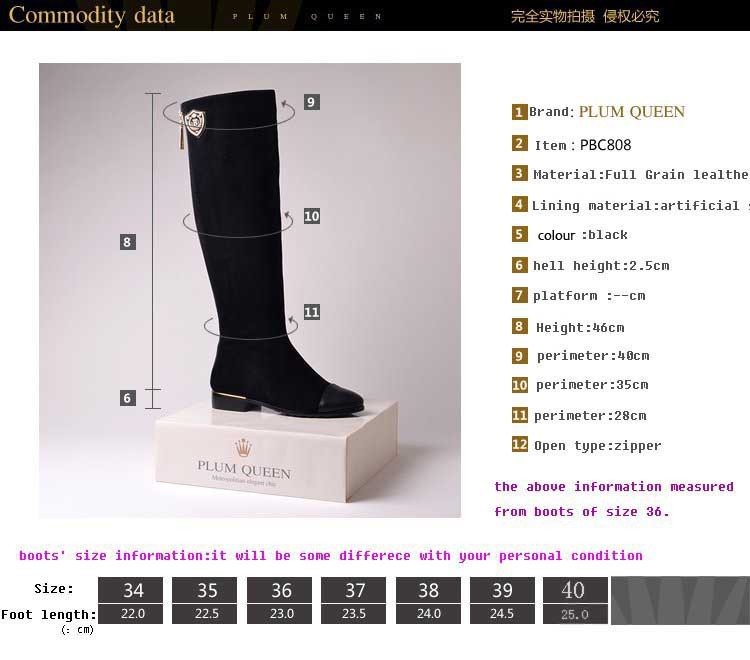The width and height of the screenshot is (750, 660).
Task: Click the number 8 height marker
Action: 127,242
